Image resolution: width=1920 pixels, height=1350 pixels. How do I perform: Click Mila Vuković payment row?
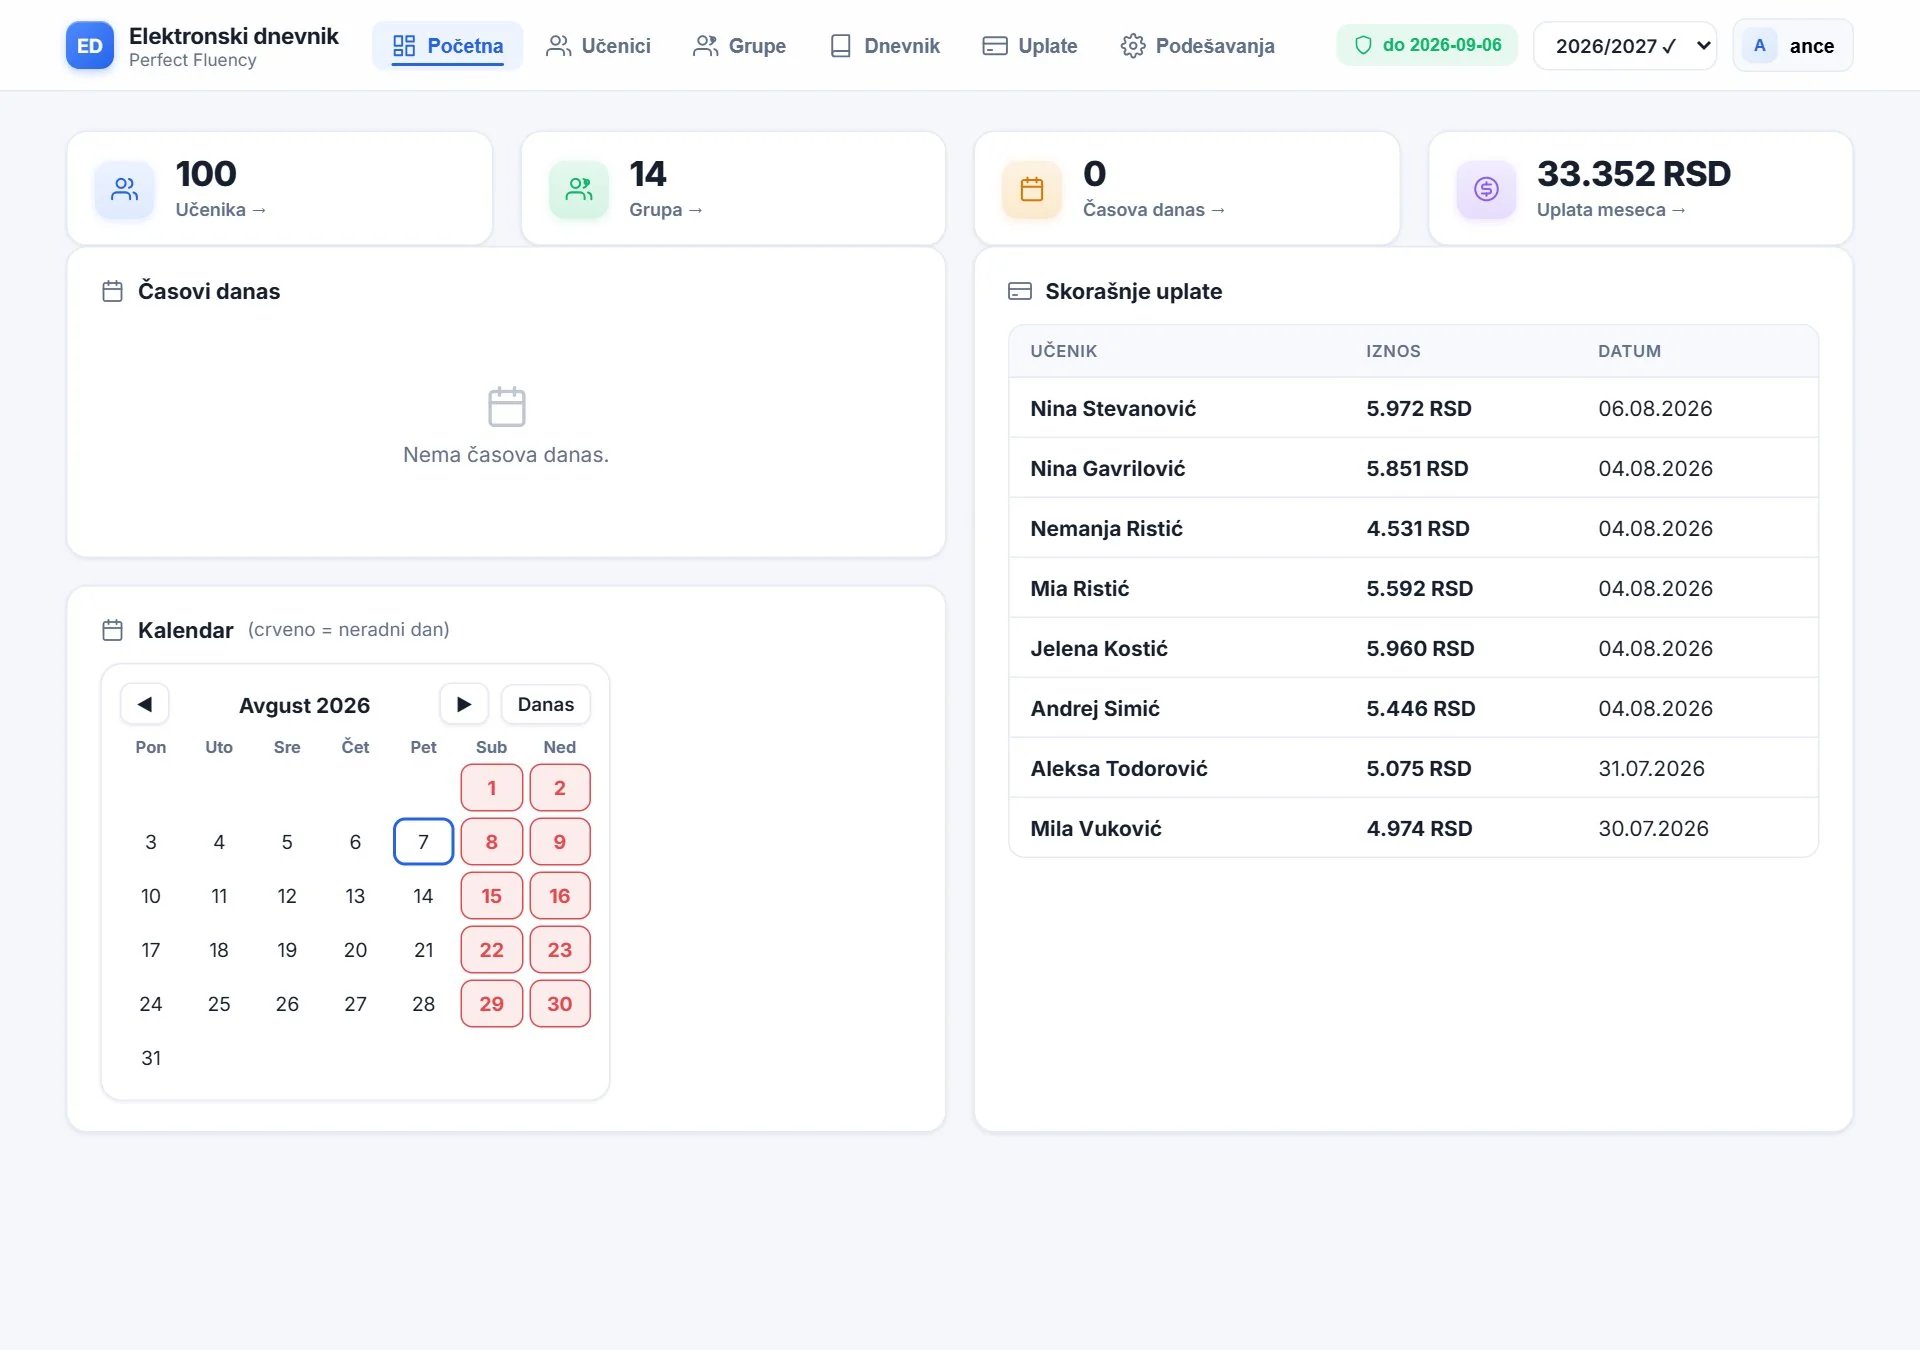pos(1413,828)
